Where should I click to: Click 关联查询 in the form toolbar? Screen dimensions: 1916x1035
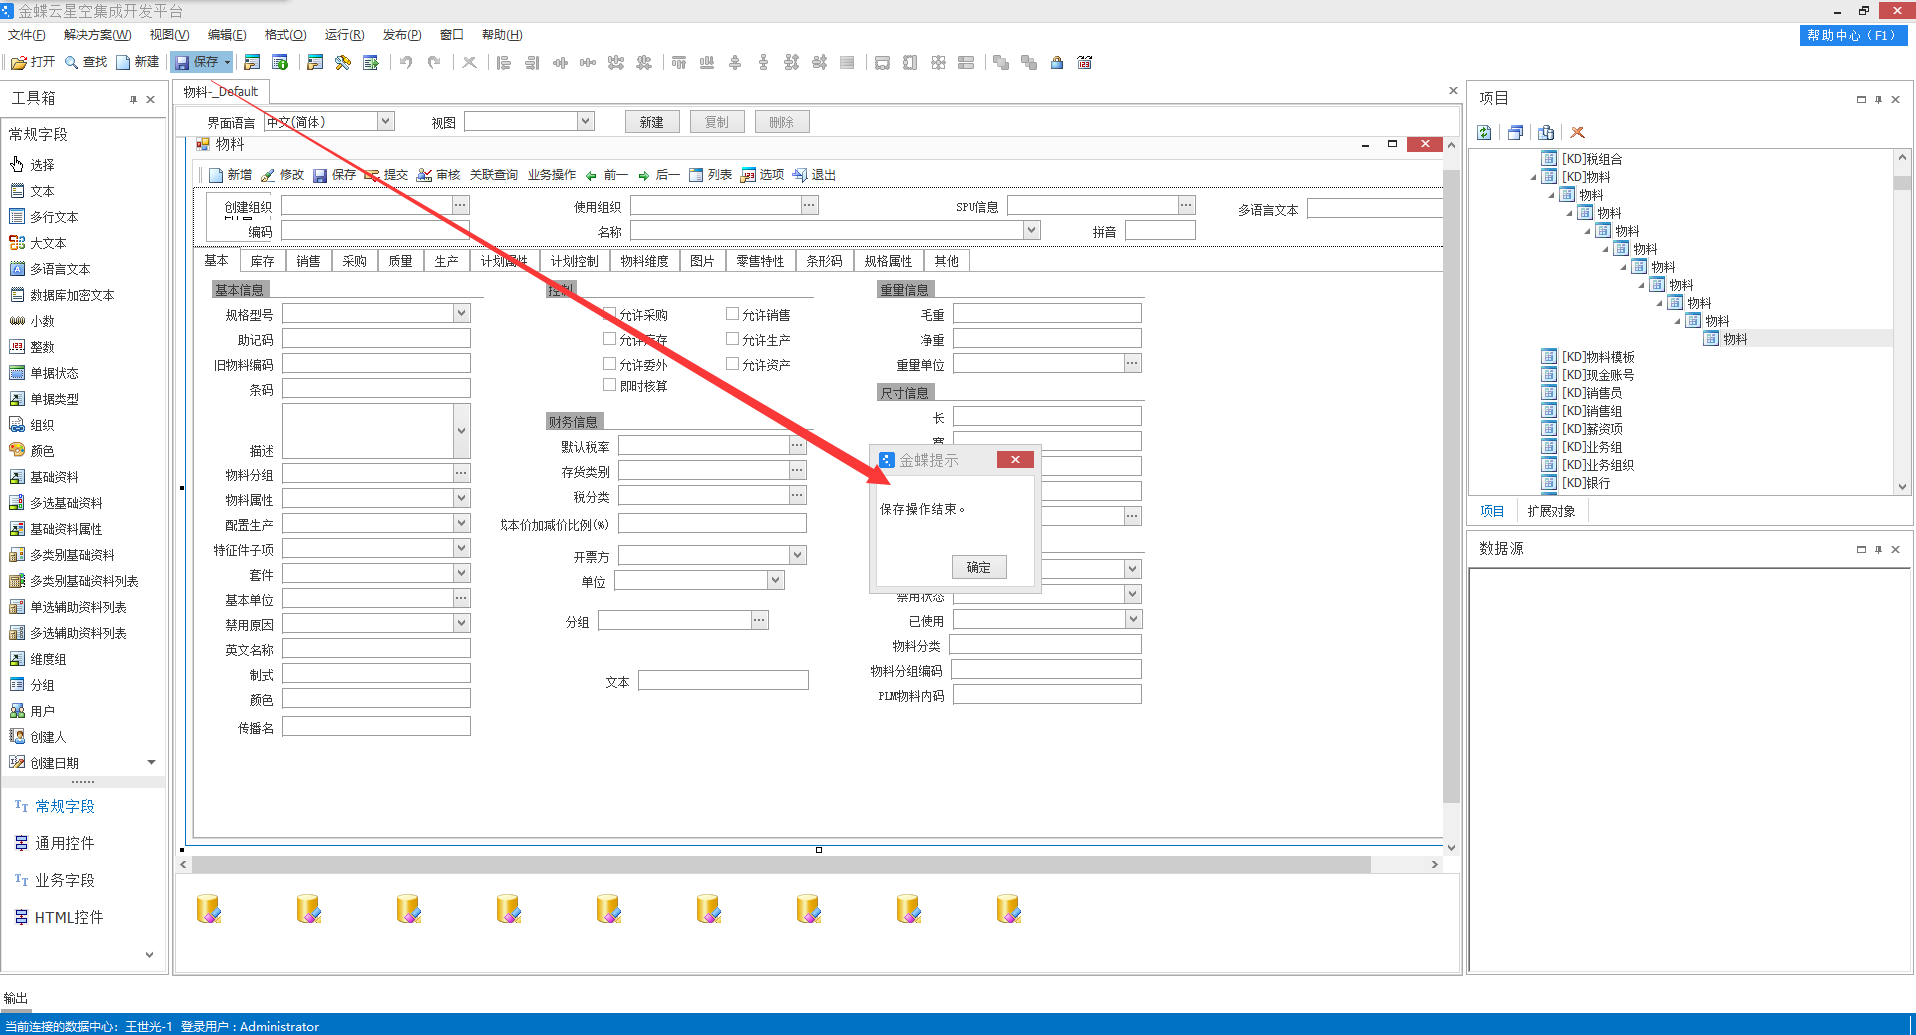click(494, 175)
